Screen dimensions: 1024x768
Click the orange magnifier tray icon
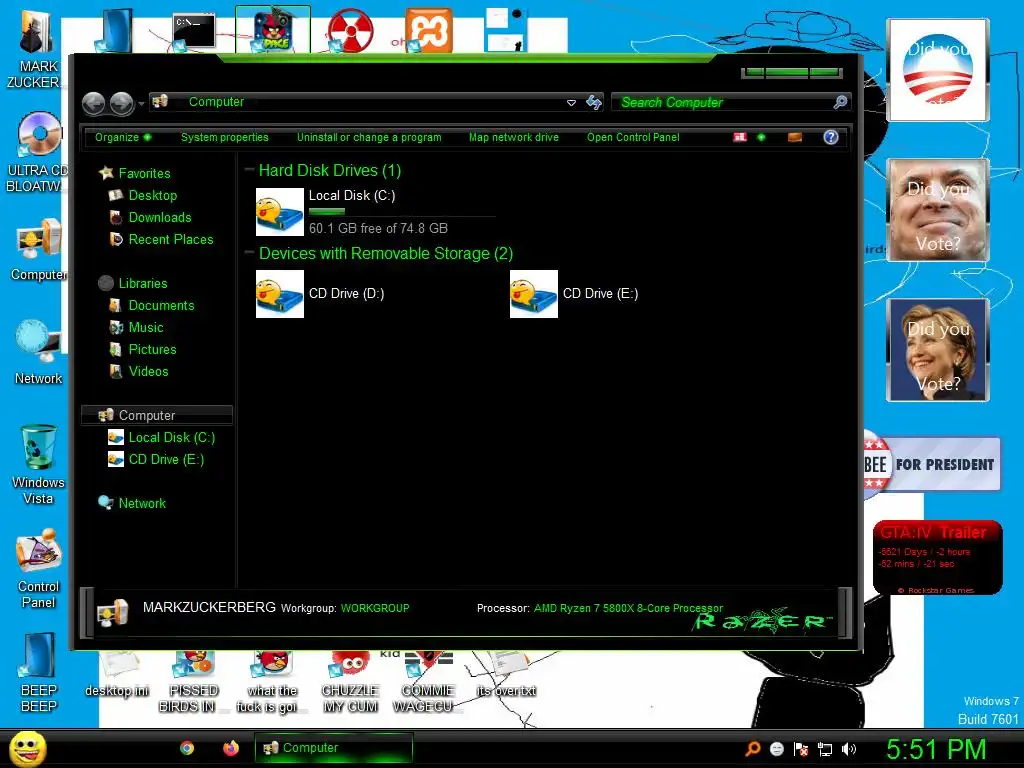(753, 748)
